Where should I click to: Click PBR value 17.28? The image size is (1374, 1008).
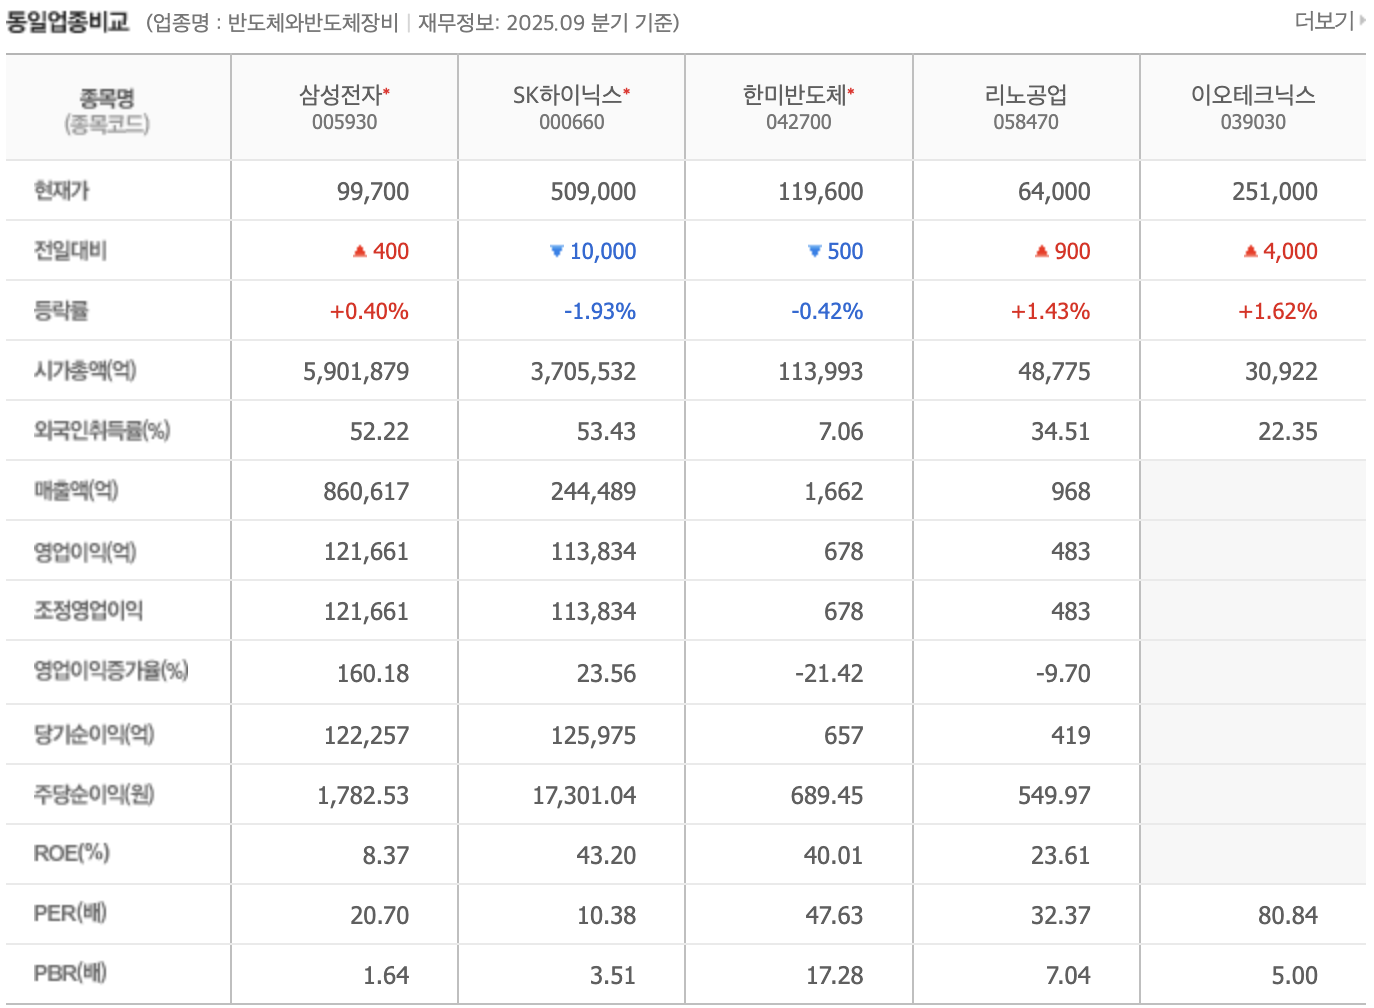coord(835,975)
